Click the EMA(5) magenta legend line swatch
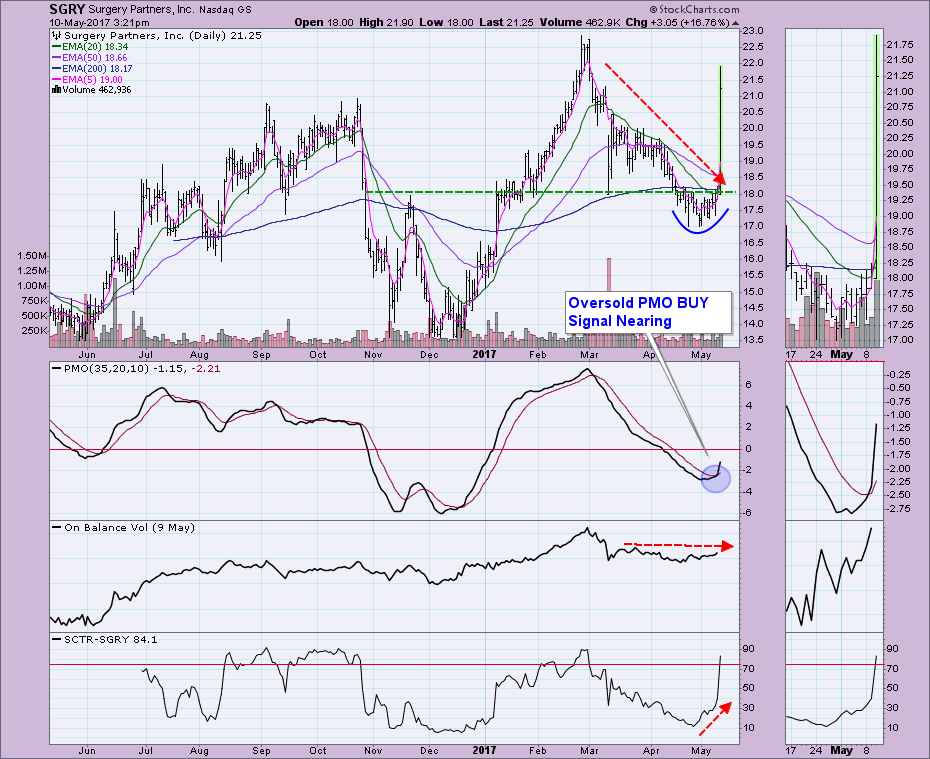The width and height of the screenshot is (930, 759). click(58, 79)
